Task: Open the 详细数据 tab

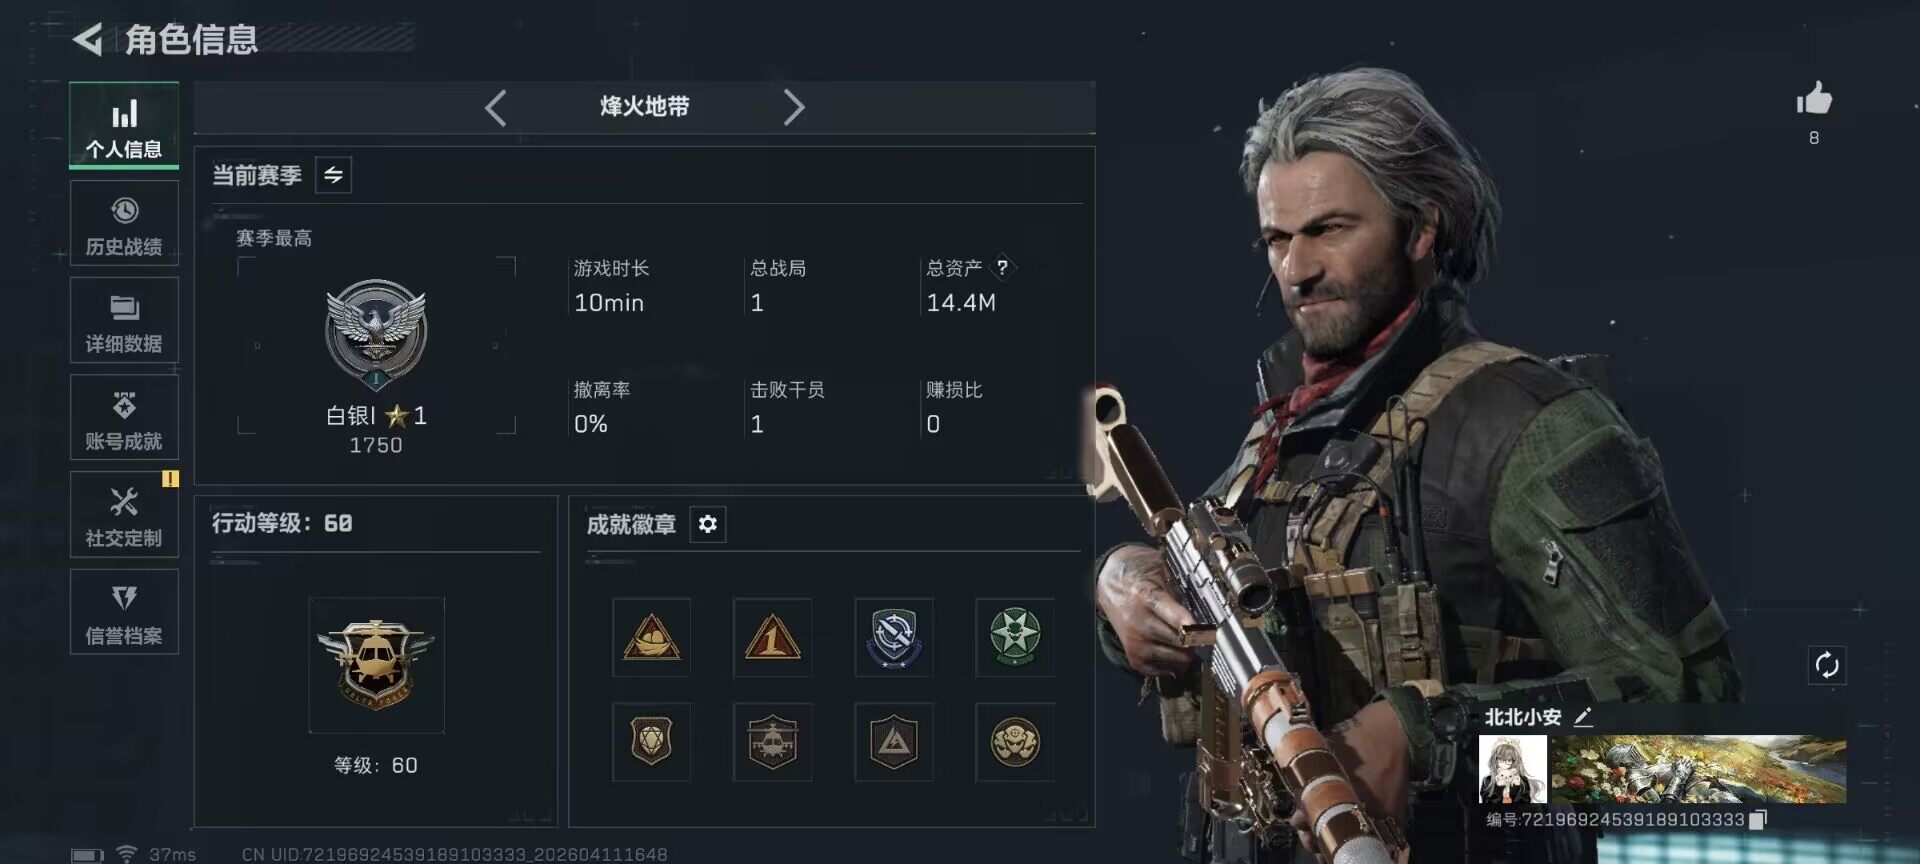Action: (x=124, y=321)
